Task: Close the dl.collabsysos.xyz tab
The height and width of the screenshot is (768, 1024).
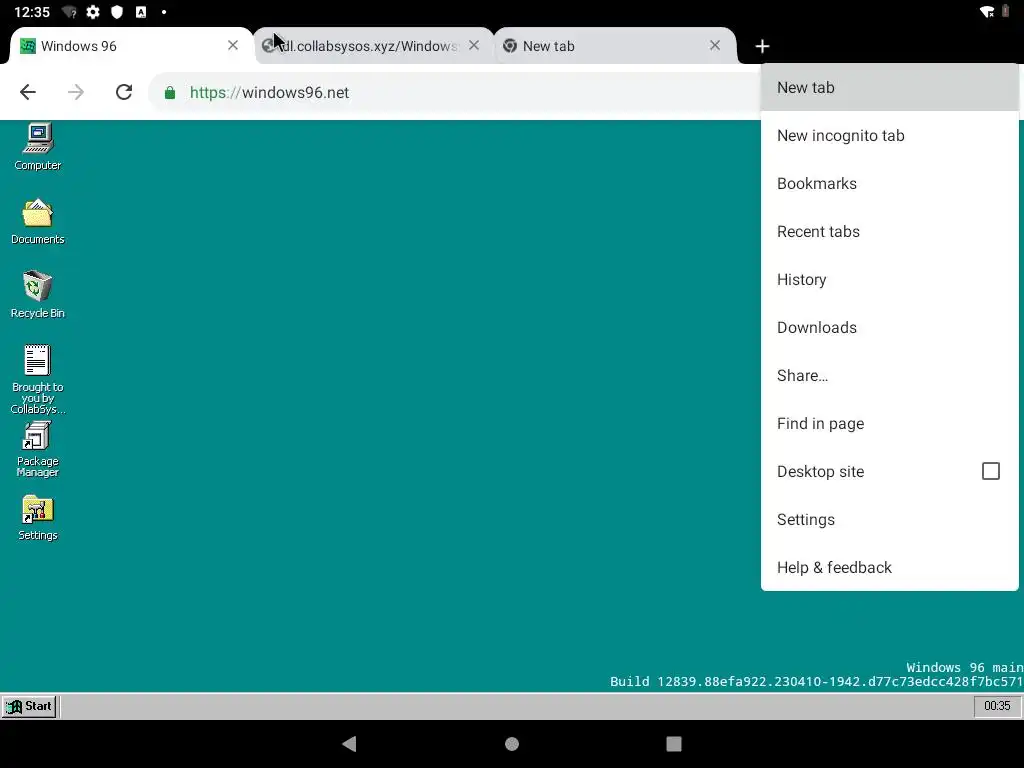Action: click(474, 45)
